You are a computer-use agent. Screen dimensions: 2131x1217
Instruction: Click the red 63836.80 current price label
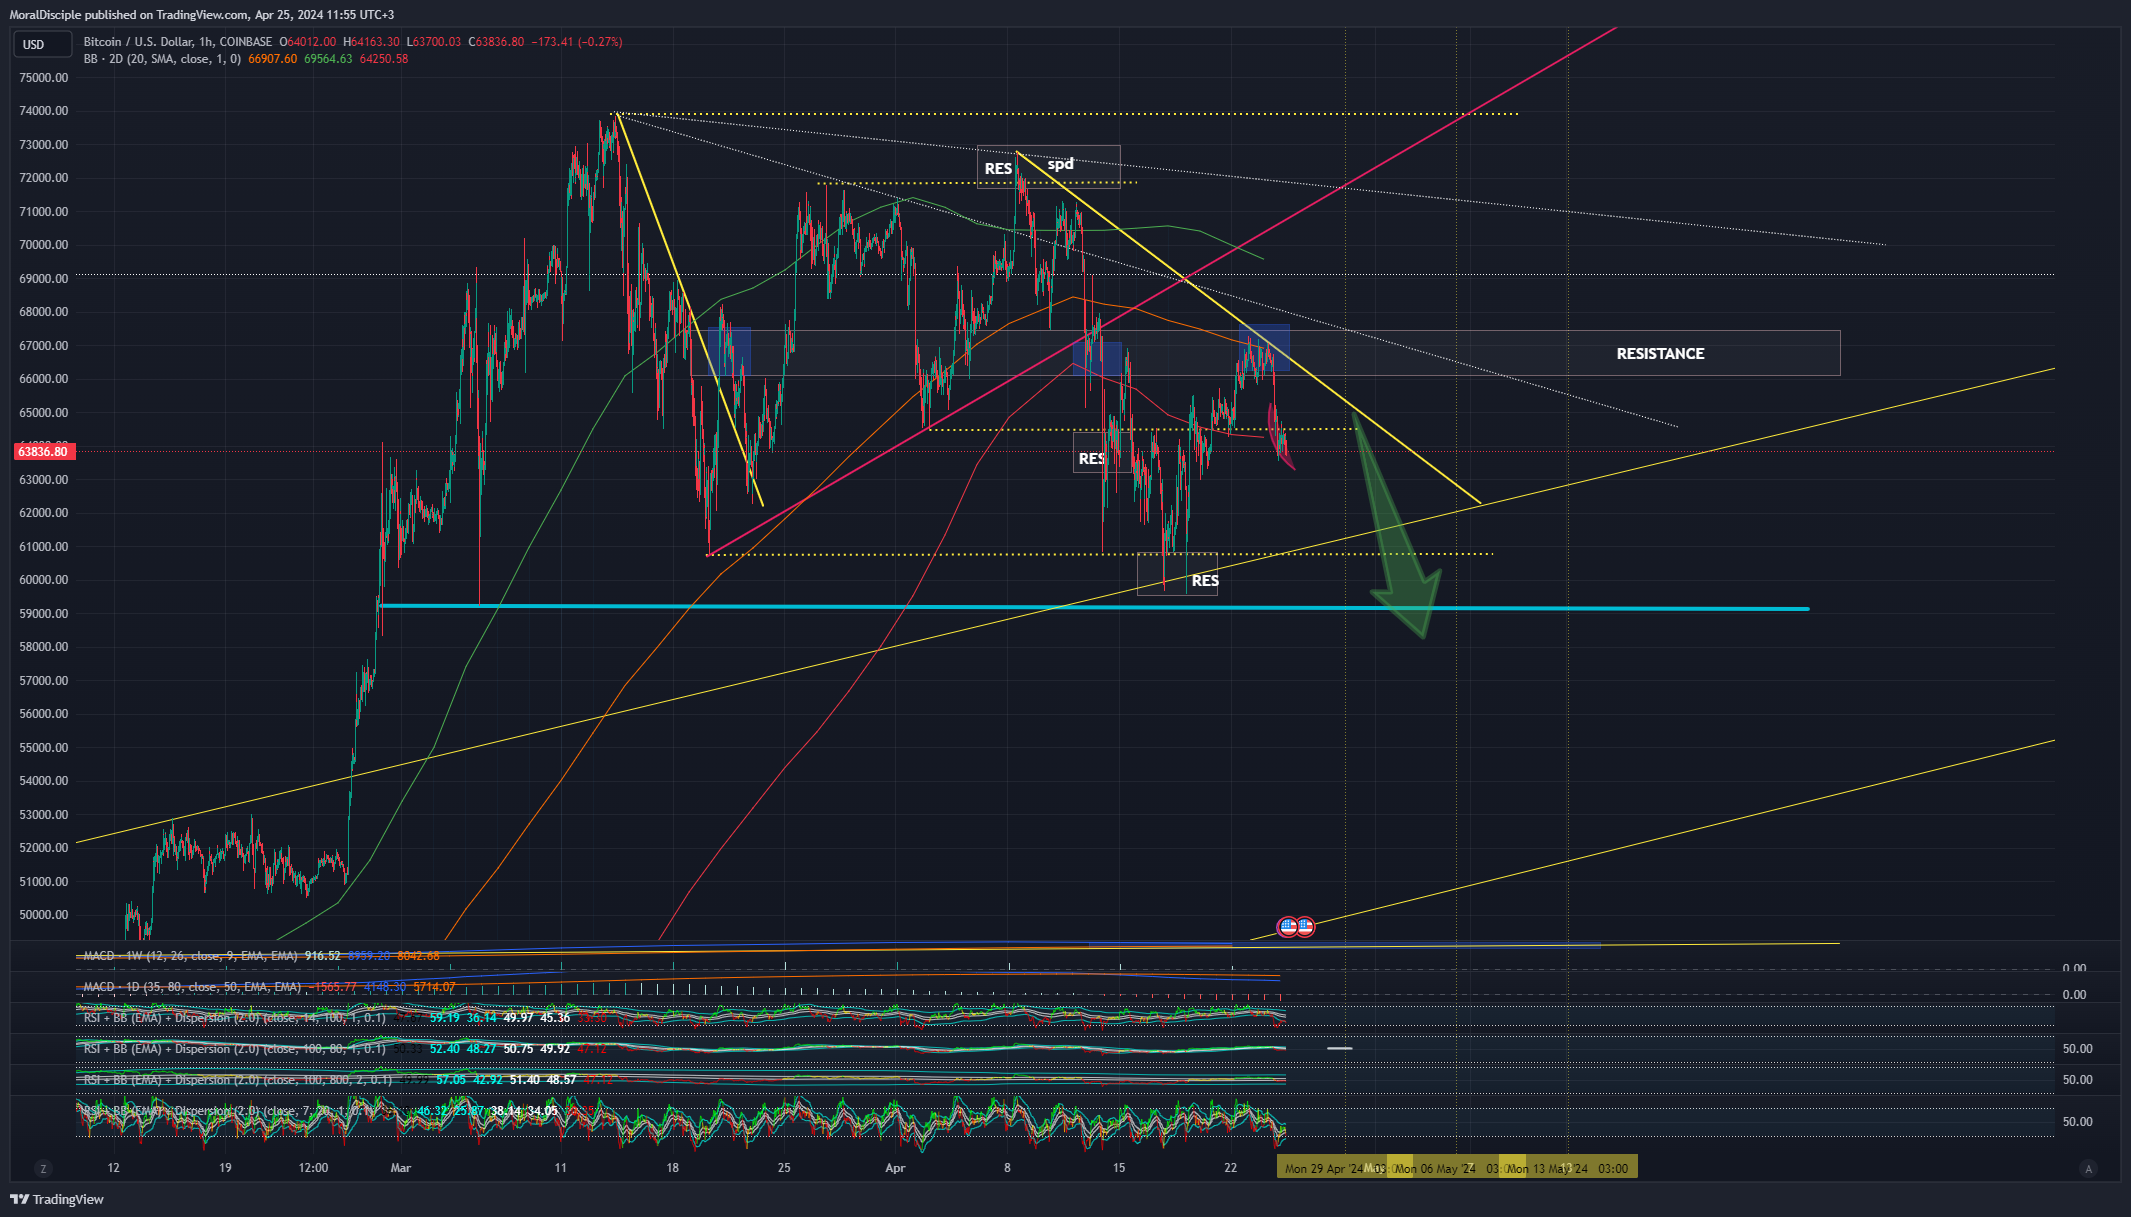[43, 452]
